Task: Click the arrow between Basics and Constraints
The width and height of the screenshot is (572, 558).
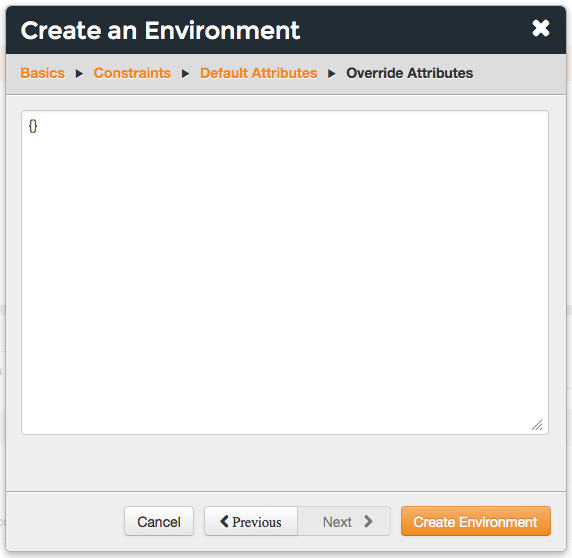Action: [79, 74]
